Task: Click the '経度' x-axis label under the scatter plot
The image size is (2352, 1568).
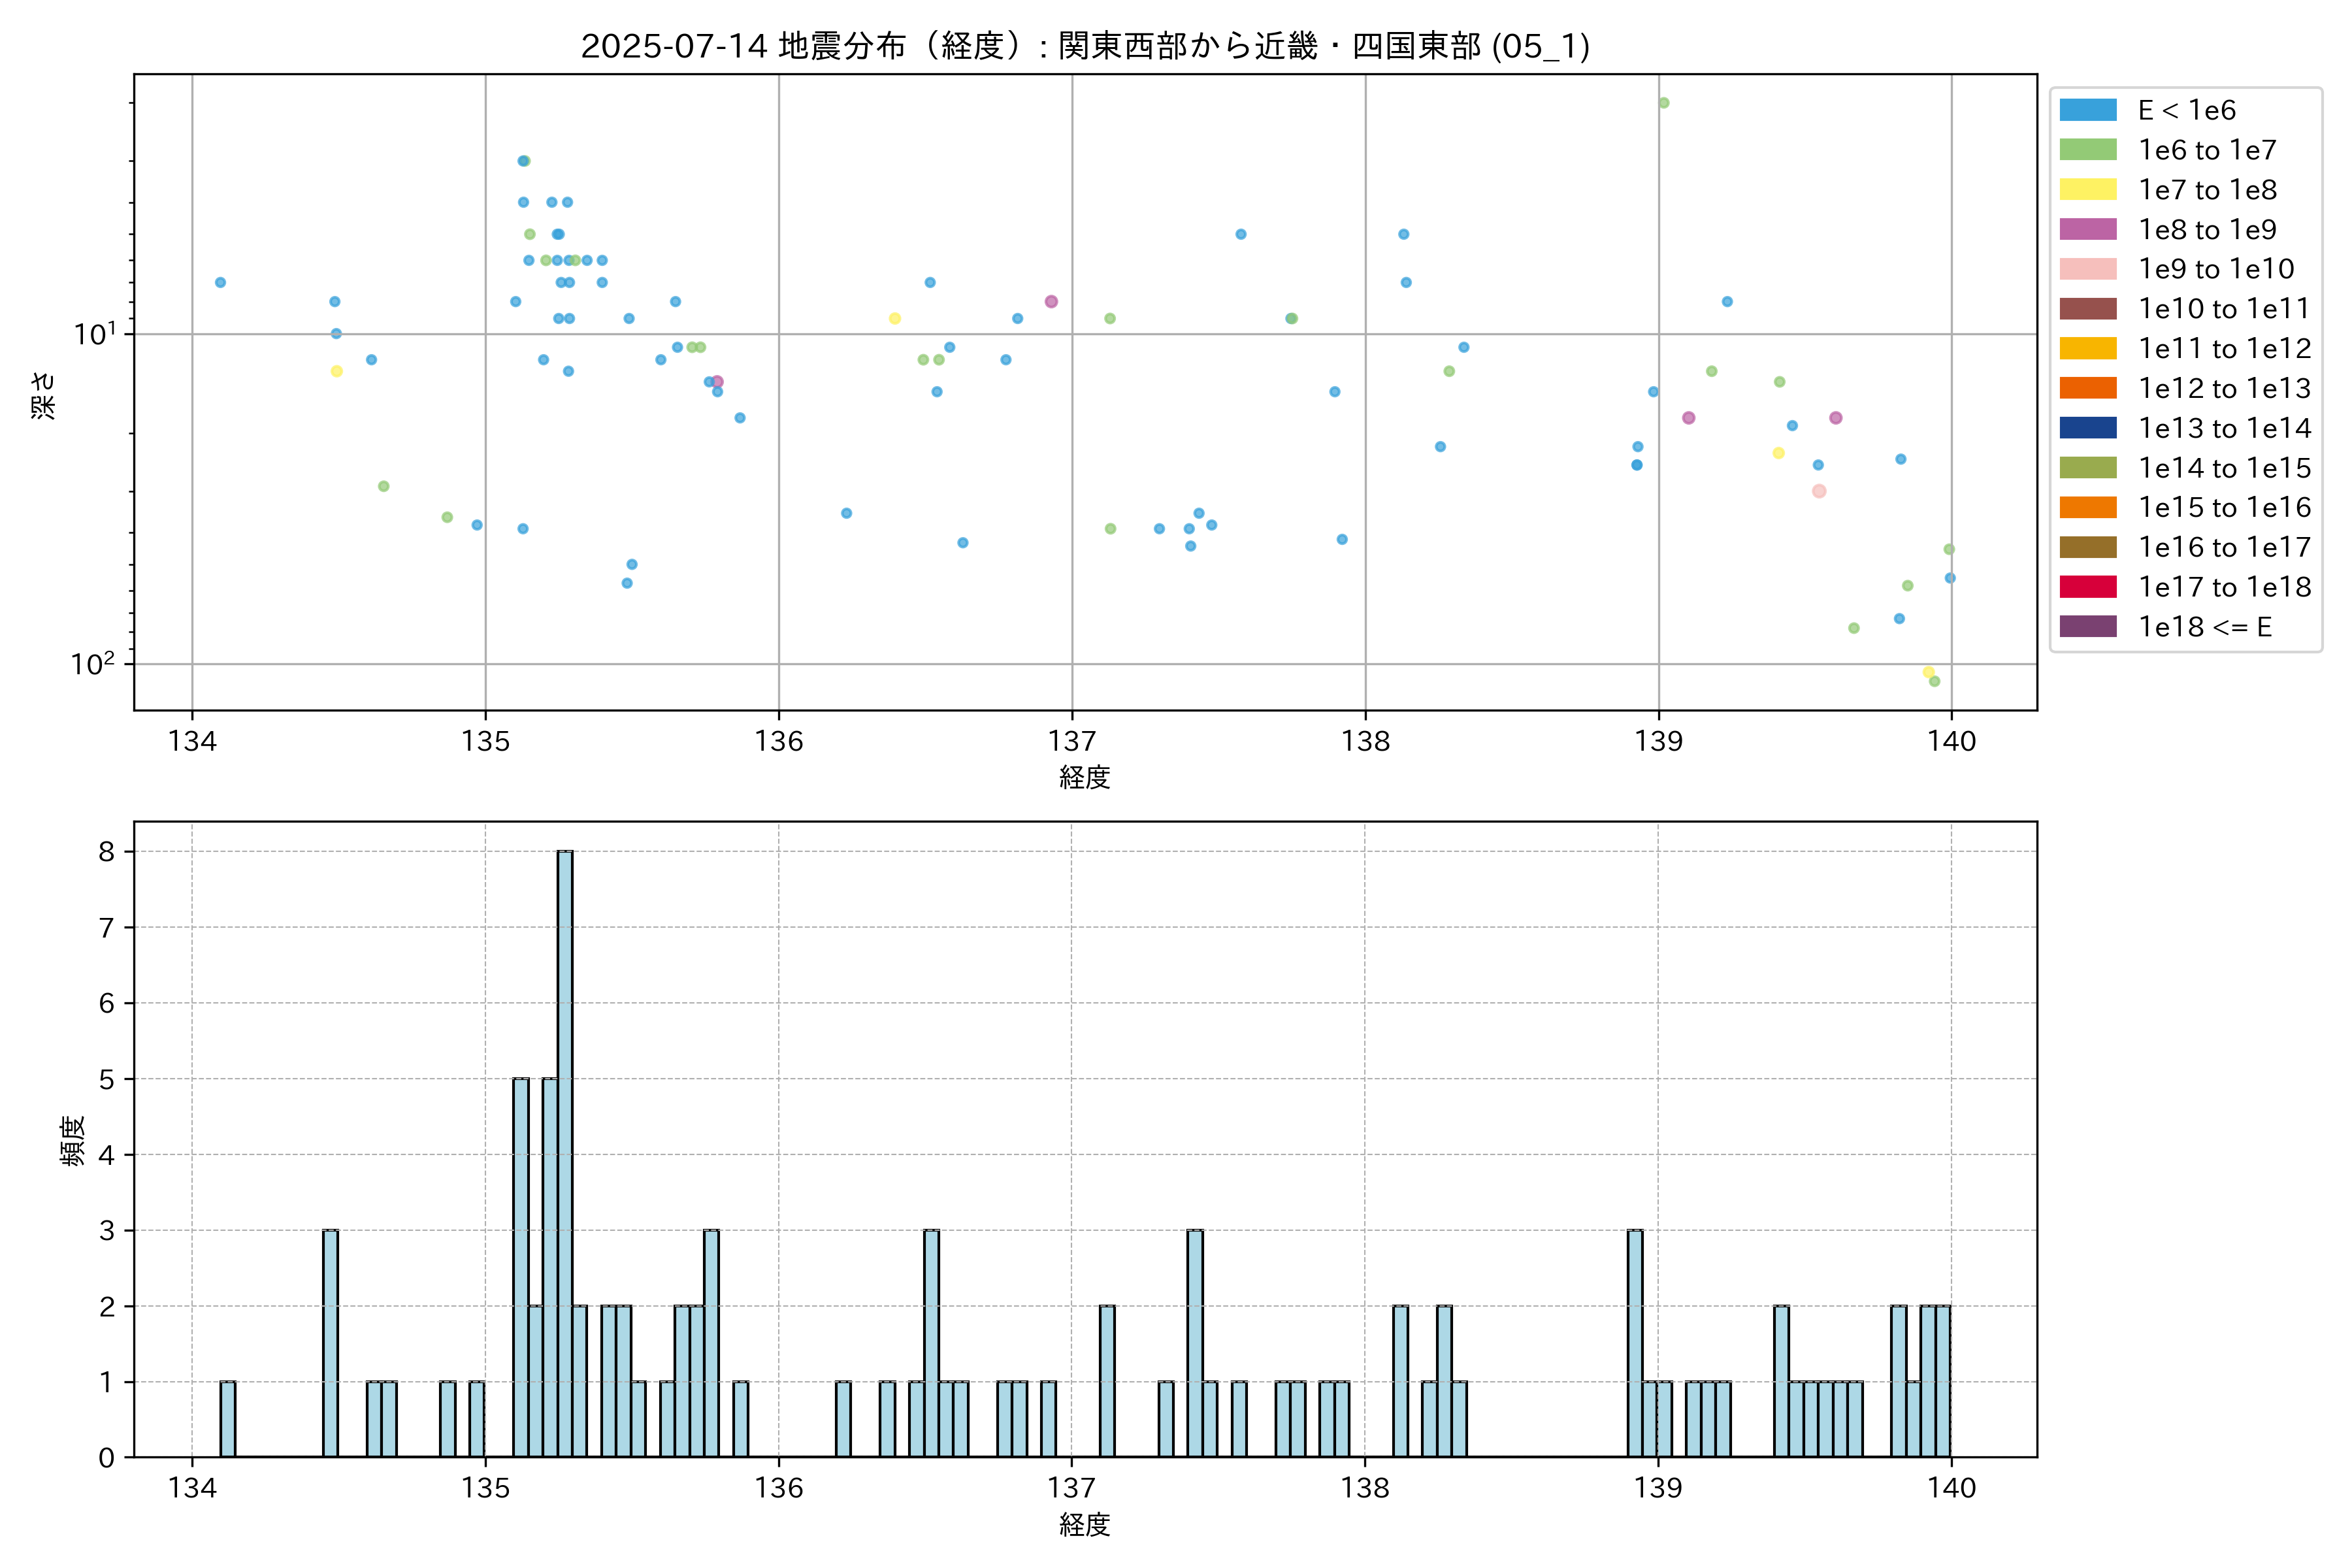Action: pyautogui.click(x=1085, y=777)
